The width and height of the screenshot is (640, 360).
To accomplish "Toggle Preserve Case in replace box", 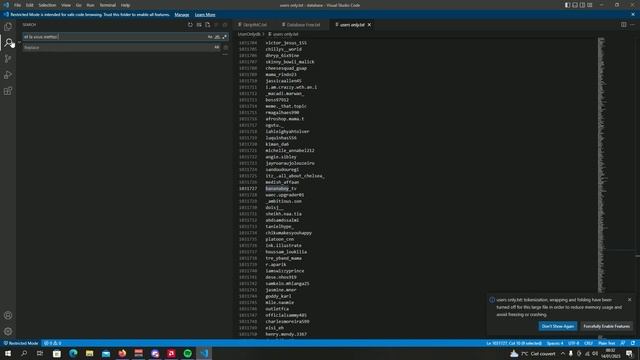I will pos(216,47).
